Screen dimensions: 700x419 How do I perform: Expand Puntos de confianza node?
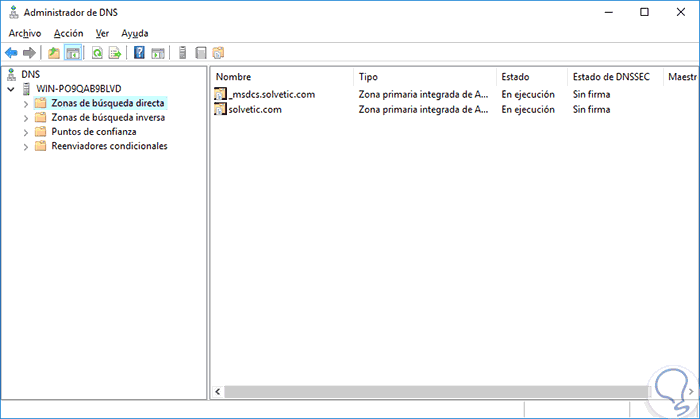click(25, 133)
